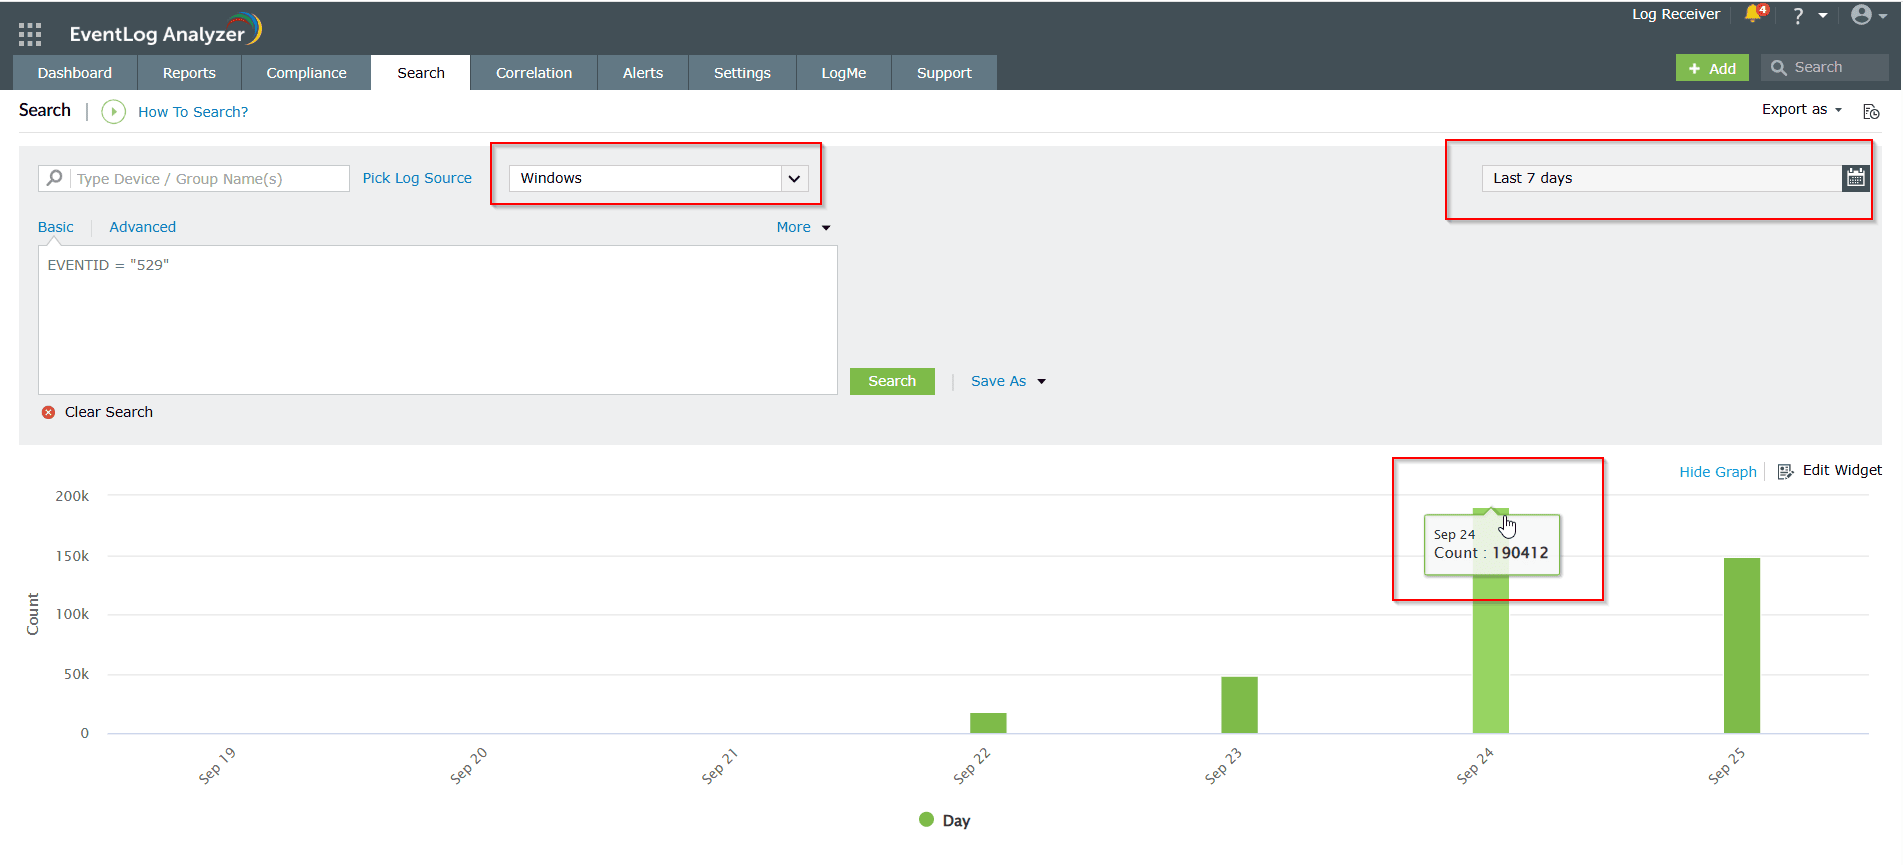
Task: Play the How To Search video icon
Action: pyautogui.click(x=114, y=112)
